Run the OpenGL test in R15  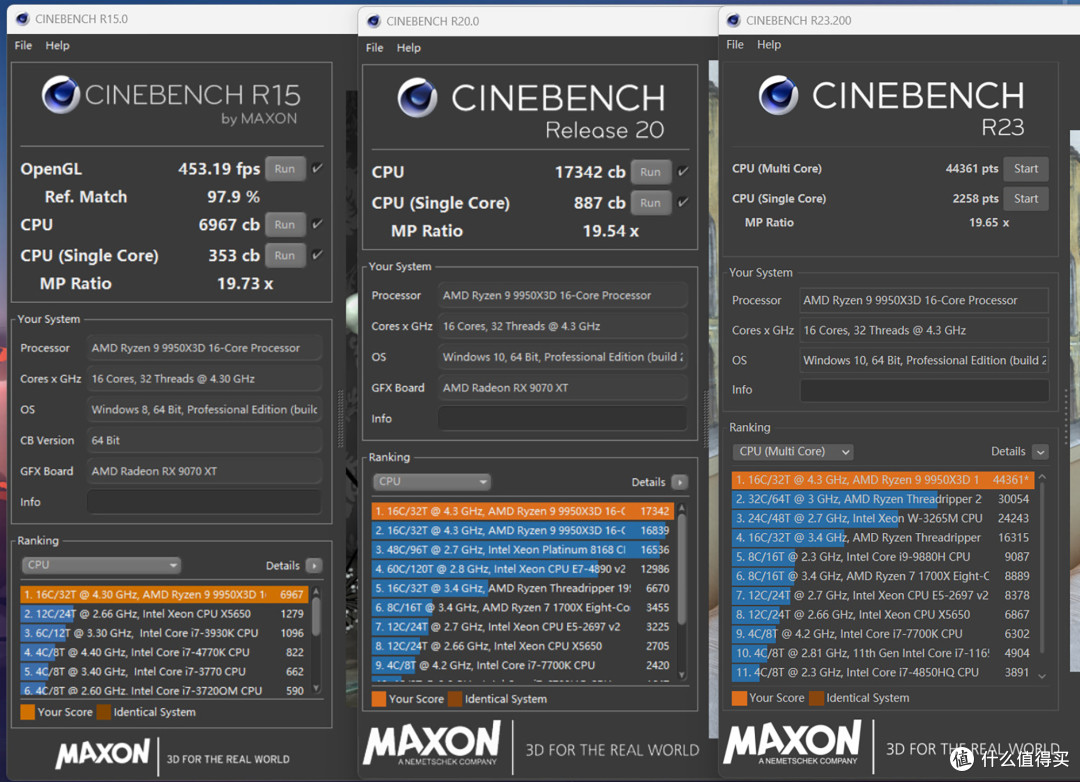285,169
